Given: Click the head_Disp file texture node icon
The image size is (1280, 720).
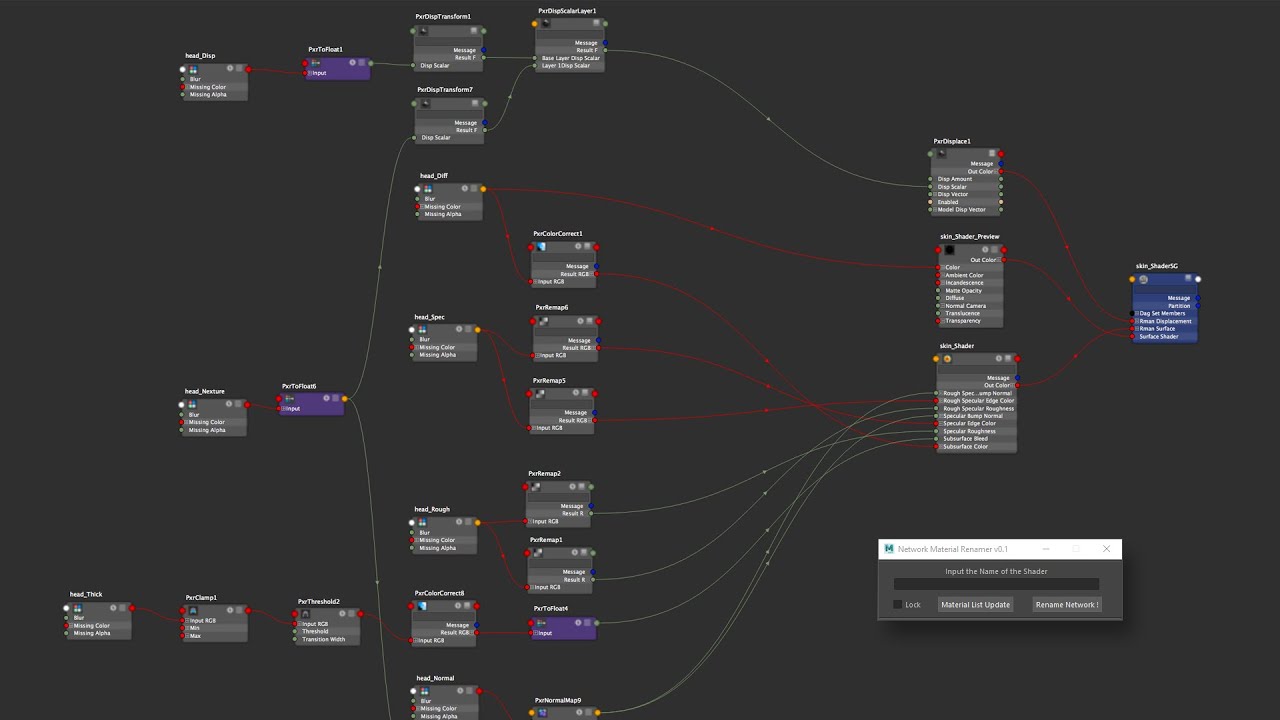Looking at the screenshot, I should [193, 69].
